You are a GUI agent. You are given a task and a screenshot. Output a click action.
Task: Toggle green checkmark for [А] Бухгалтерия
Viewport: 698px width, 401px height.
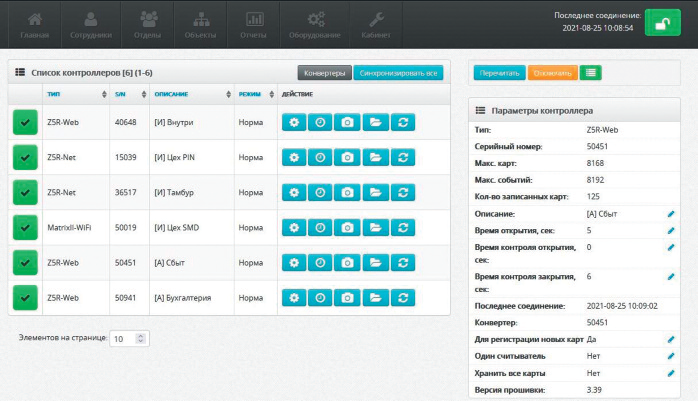(25, 298)
